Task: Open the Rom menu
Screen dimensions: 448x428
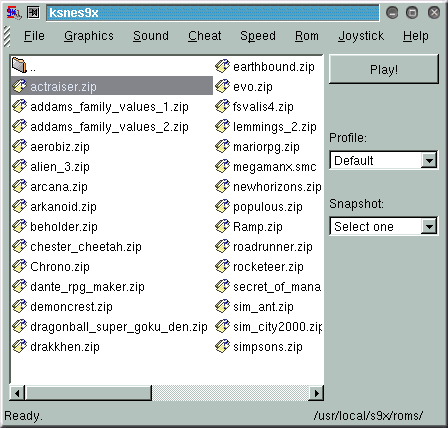Action: coord(307,36)
